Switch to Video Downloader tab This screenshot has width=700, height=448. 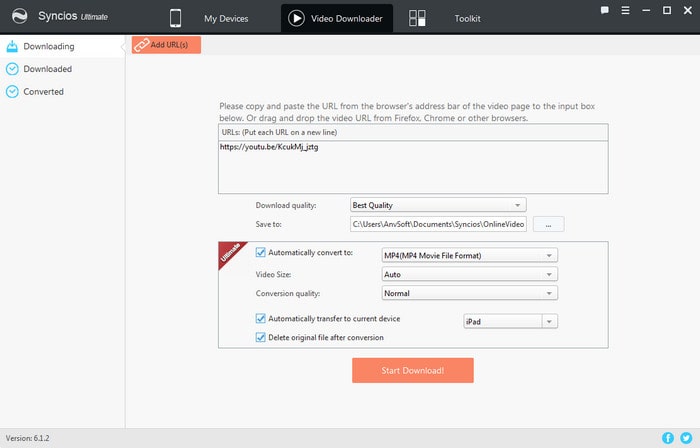pyautogui.click(x=337, y=18)
